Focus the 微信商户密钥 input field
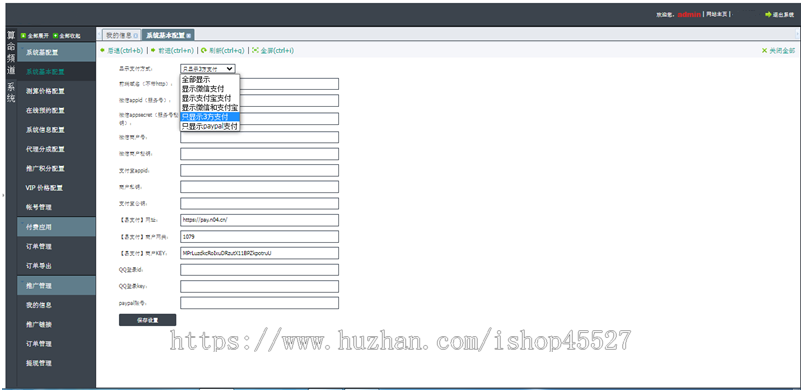This screenshot has height=392, width=803. (259, 154)
